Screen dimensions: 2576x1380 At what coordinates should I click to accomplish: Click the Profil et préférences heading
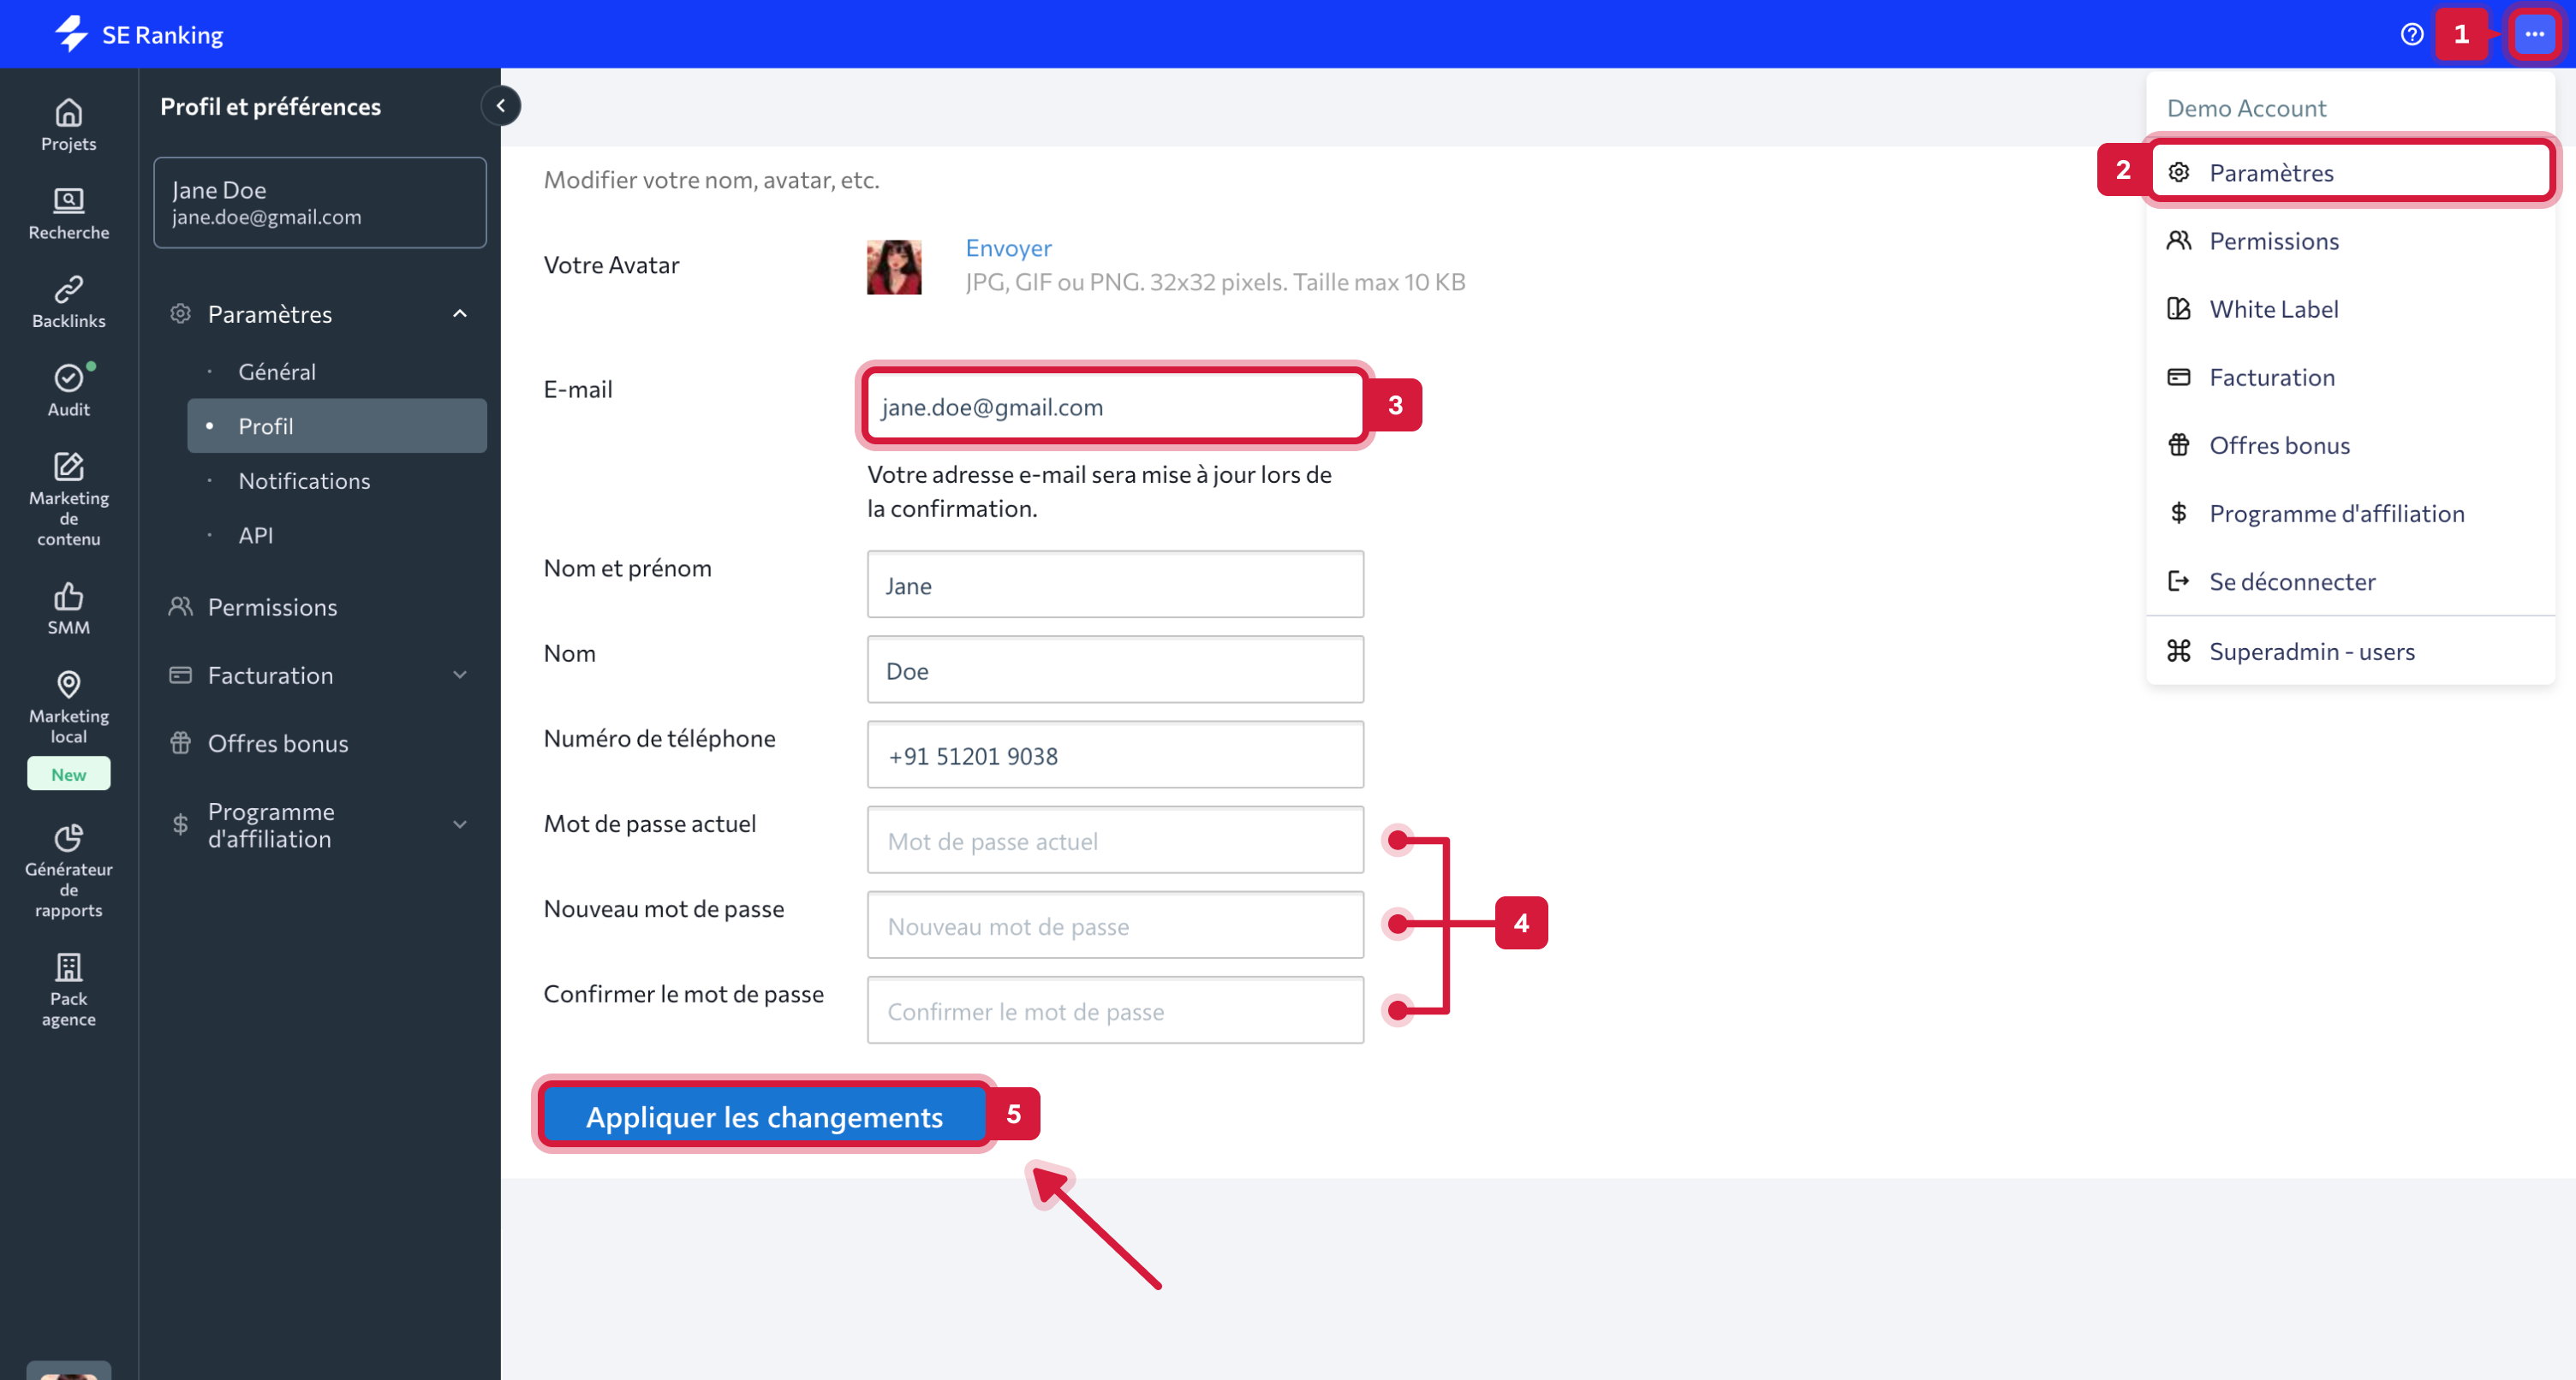pyautogui.click(x=270, y=106)
